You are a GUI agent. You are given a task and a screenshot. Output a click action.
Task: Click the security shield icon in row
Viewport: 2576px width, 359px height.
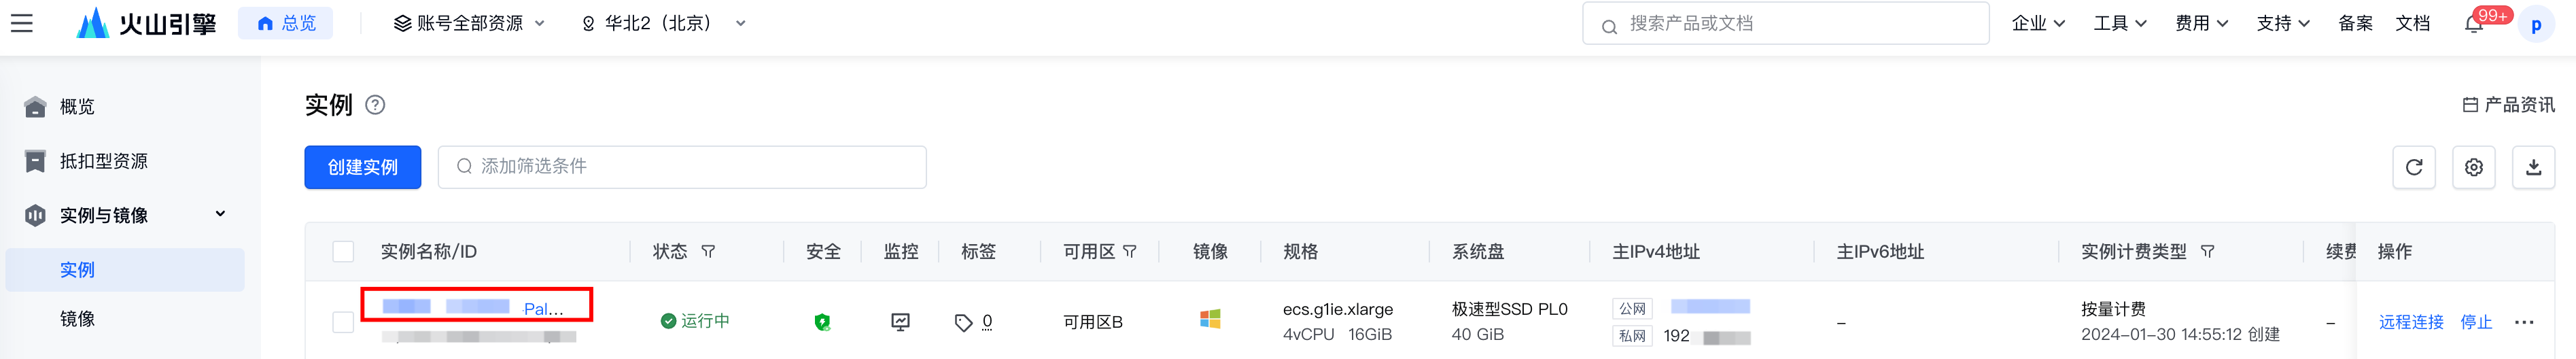(x=822, y=322)
